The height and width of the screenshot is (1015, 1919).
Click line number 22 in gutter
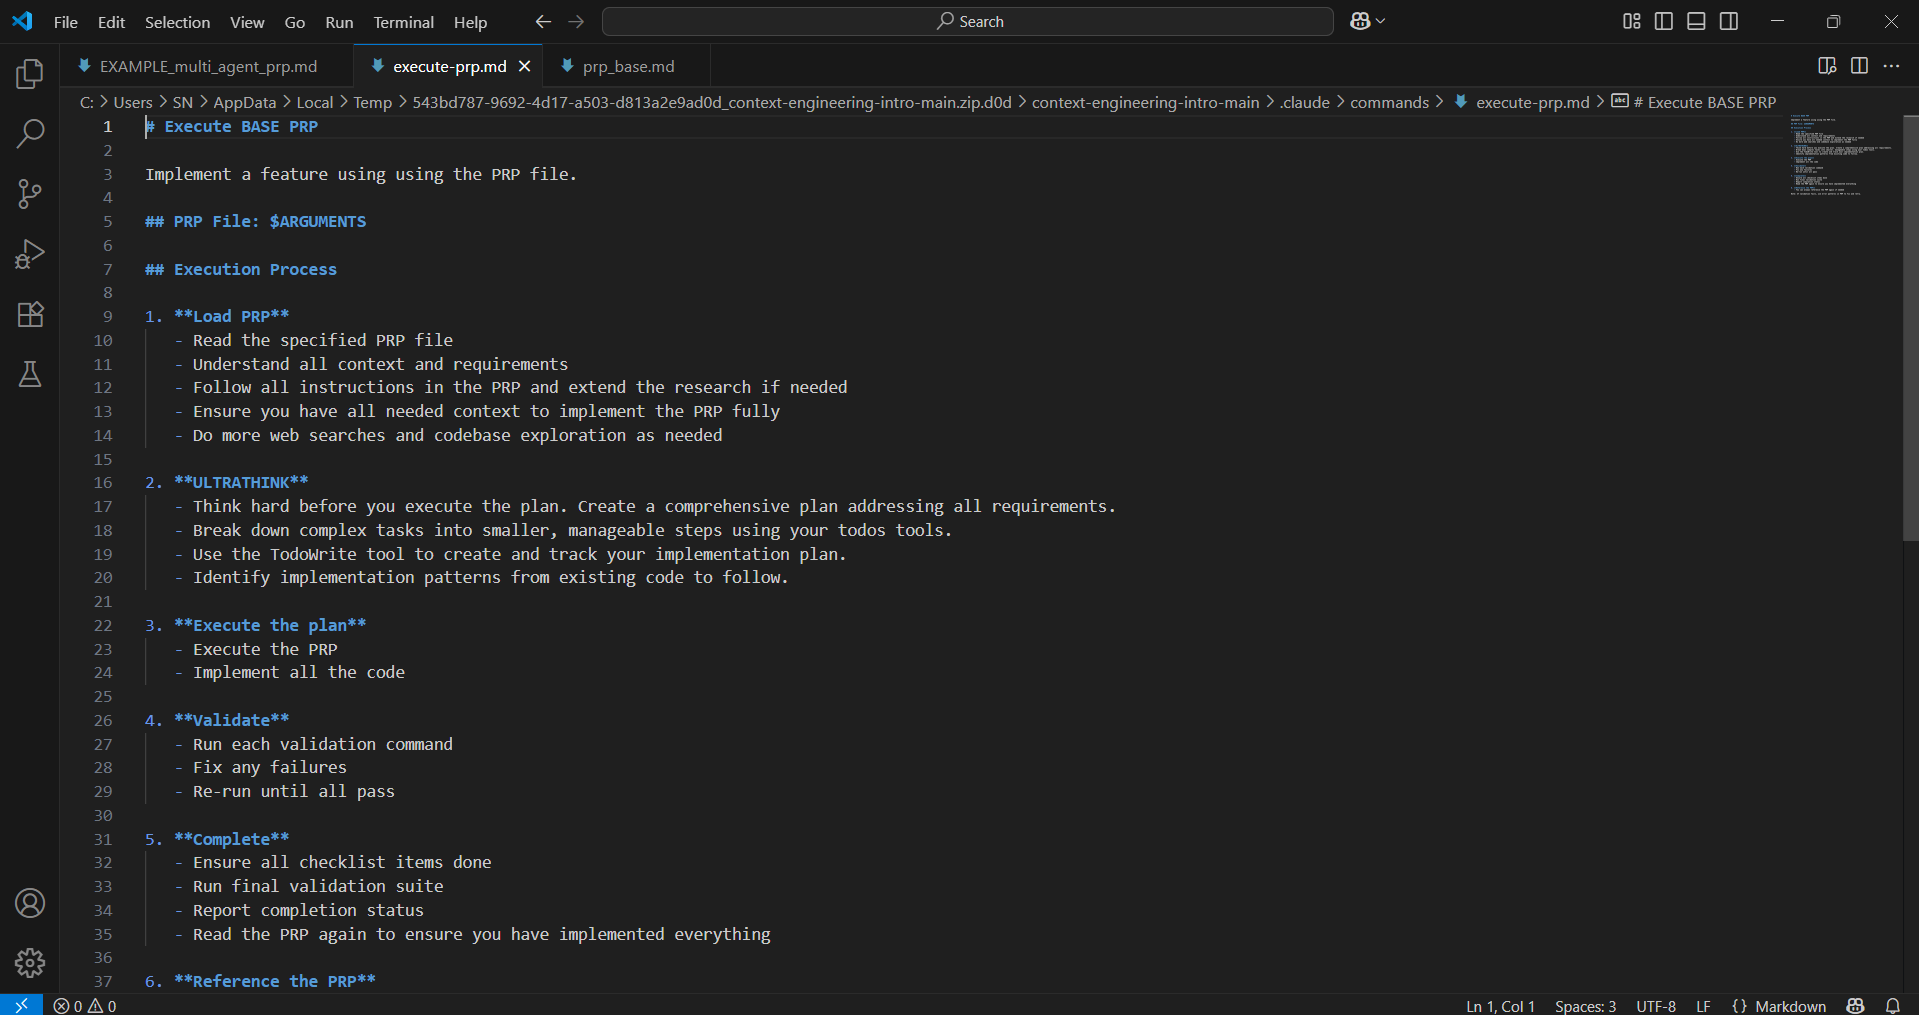103,625
